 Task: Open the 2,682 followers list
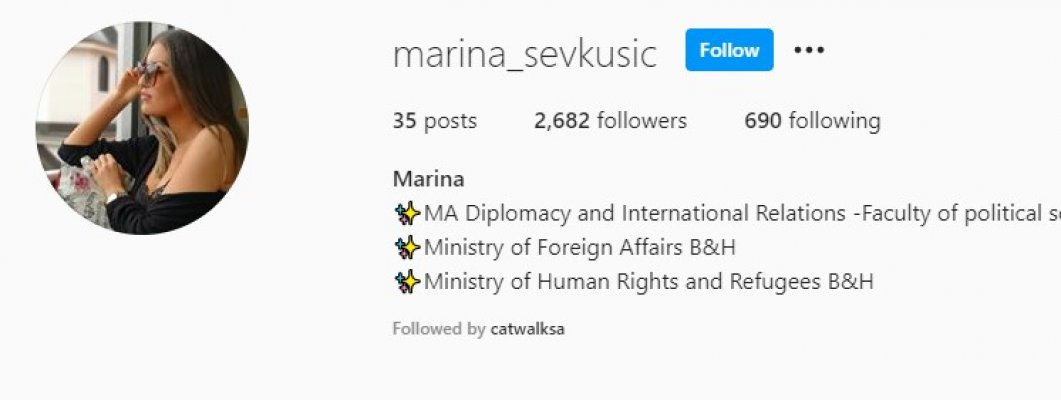(610, 121)
